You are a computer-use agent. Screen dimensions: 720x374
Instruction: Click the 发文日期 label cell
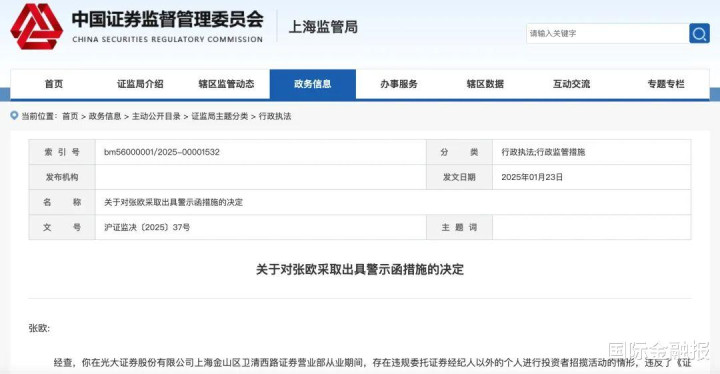459,177
